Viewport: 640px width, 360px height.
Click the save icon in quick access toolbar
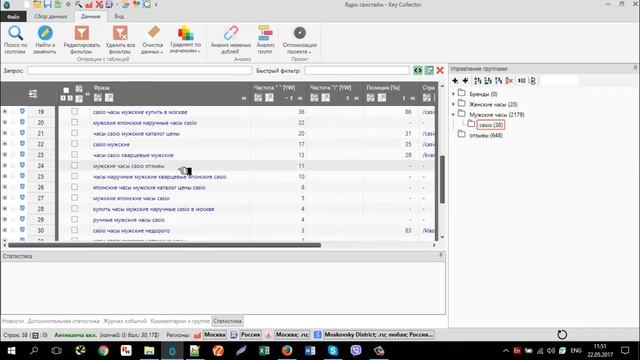coord(47,4)
